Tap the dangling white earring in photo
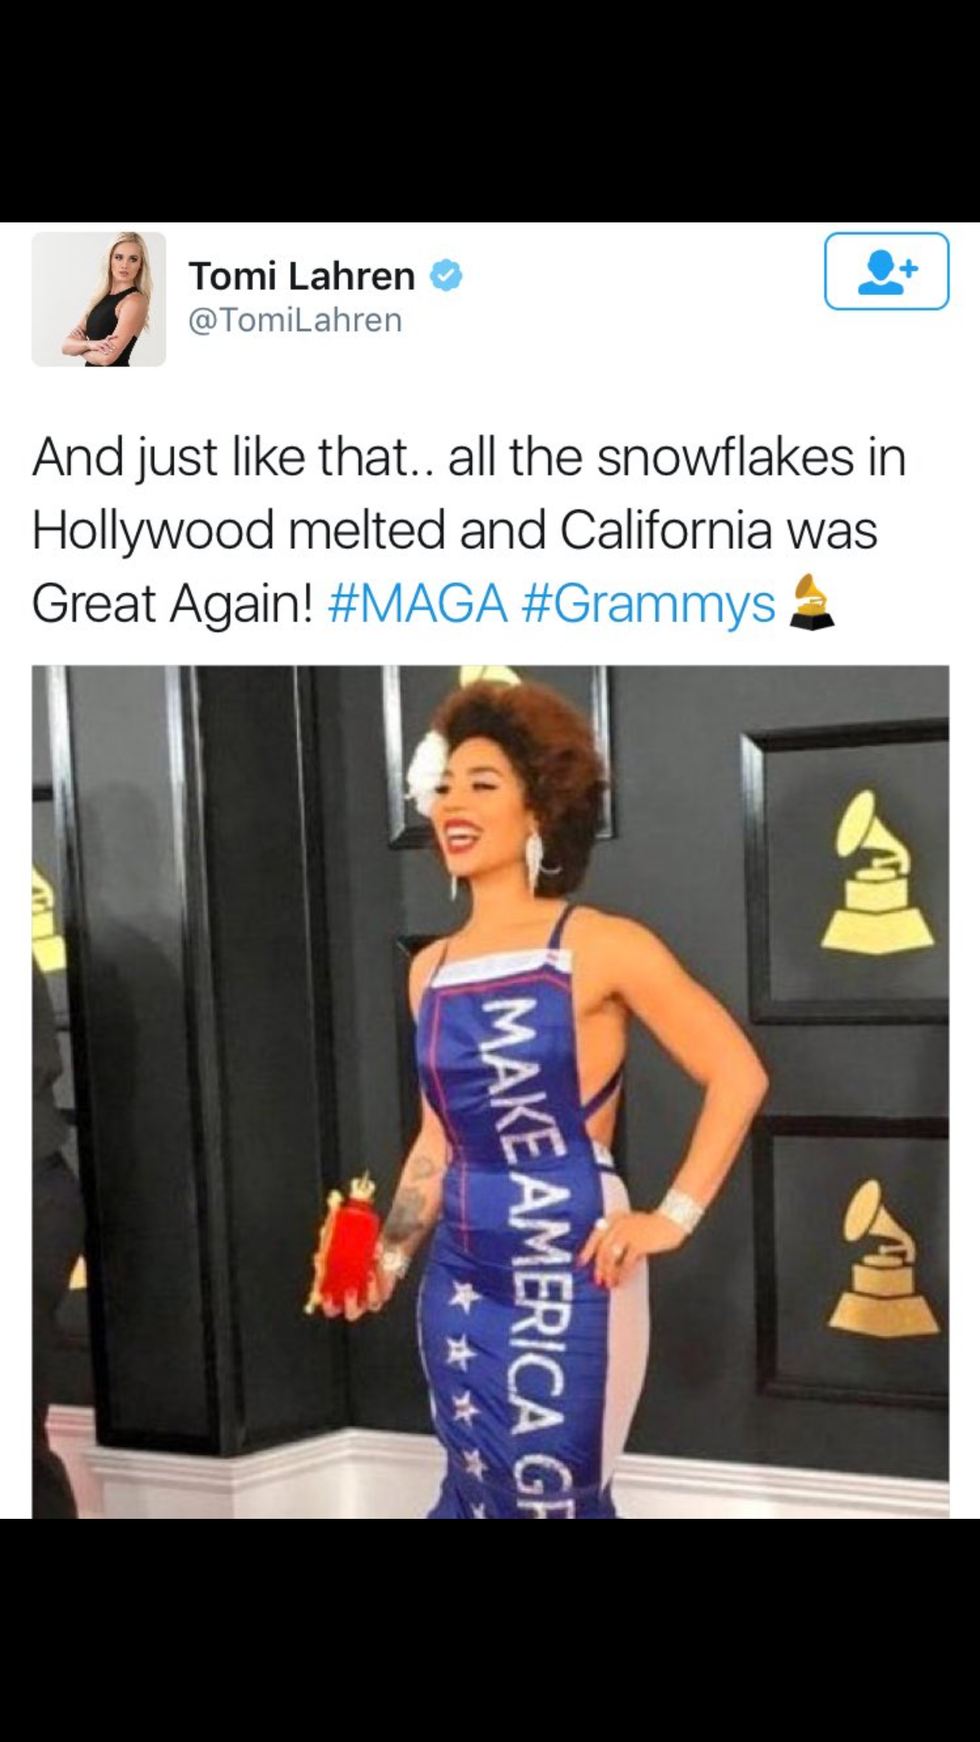Viewport: 980px width, 1742px height. pyautogui.click(x=536, y=862)
